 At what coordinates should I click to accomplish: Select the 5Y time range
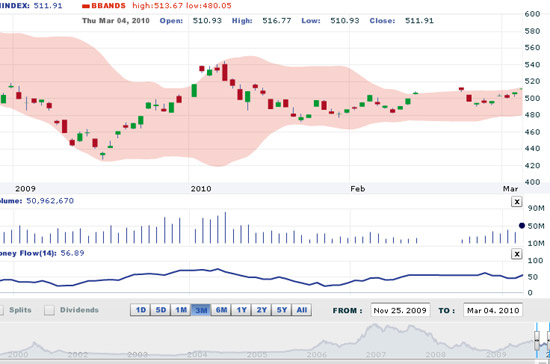[282, 310]
